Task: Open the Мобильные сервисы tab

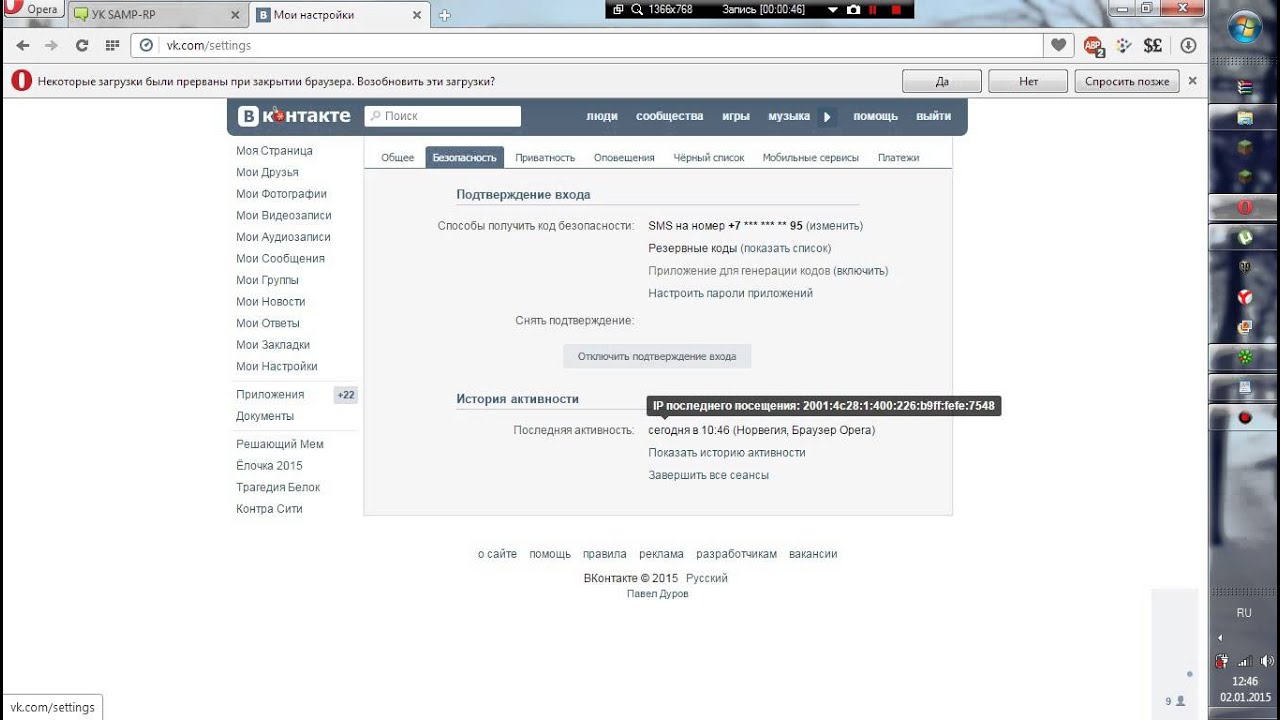Action: pyautogui.click(x=811, y=157)
